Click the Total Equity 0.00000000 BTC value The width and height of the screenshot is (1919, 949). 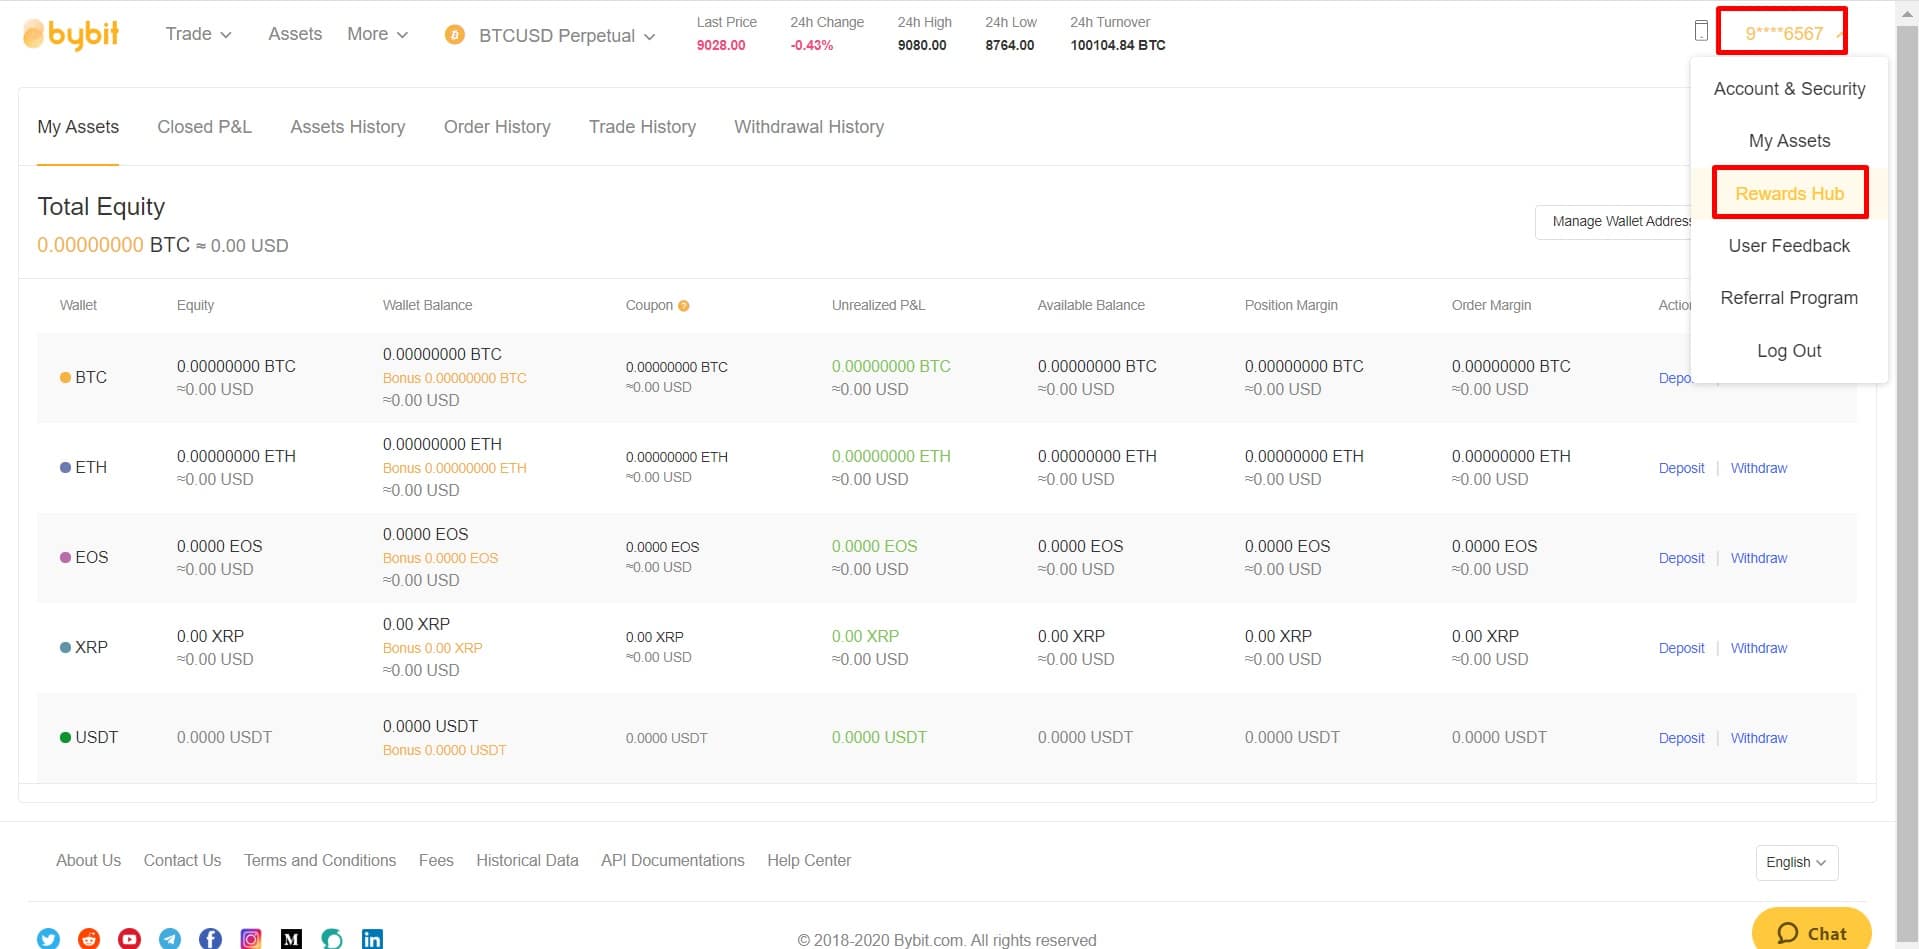113,245
